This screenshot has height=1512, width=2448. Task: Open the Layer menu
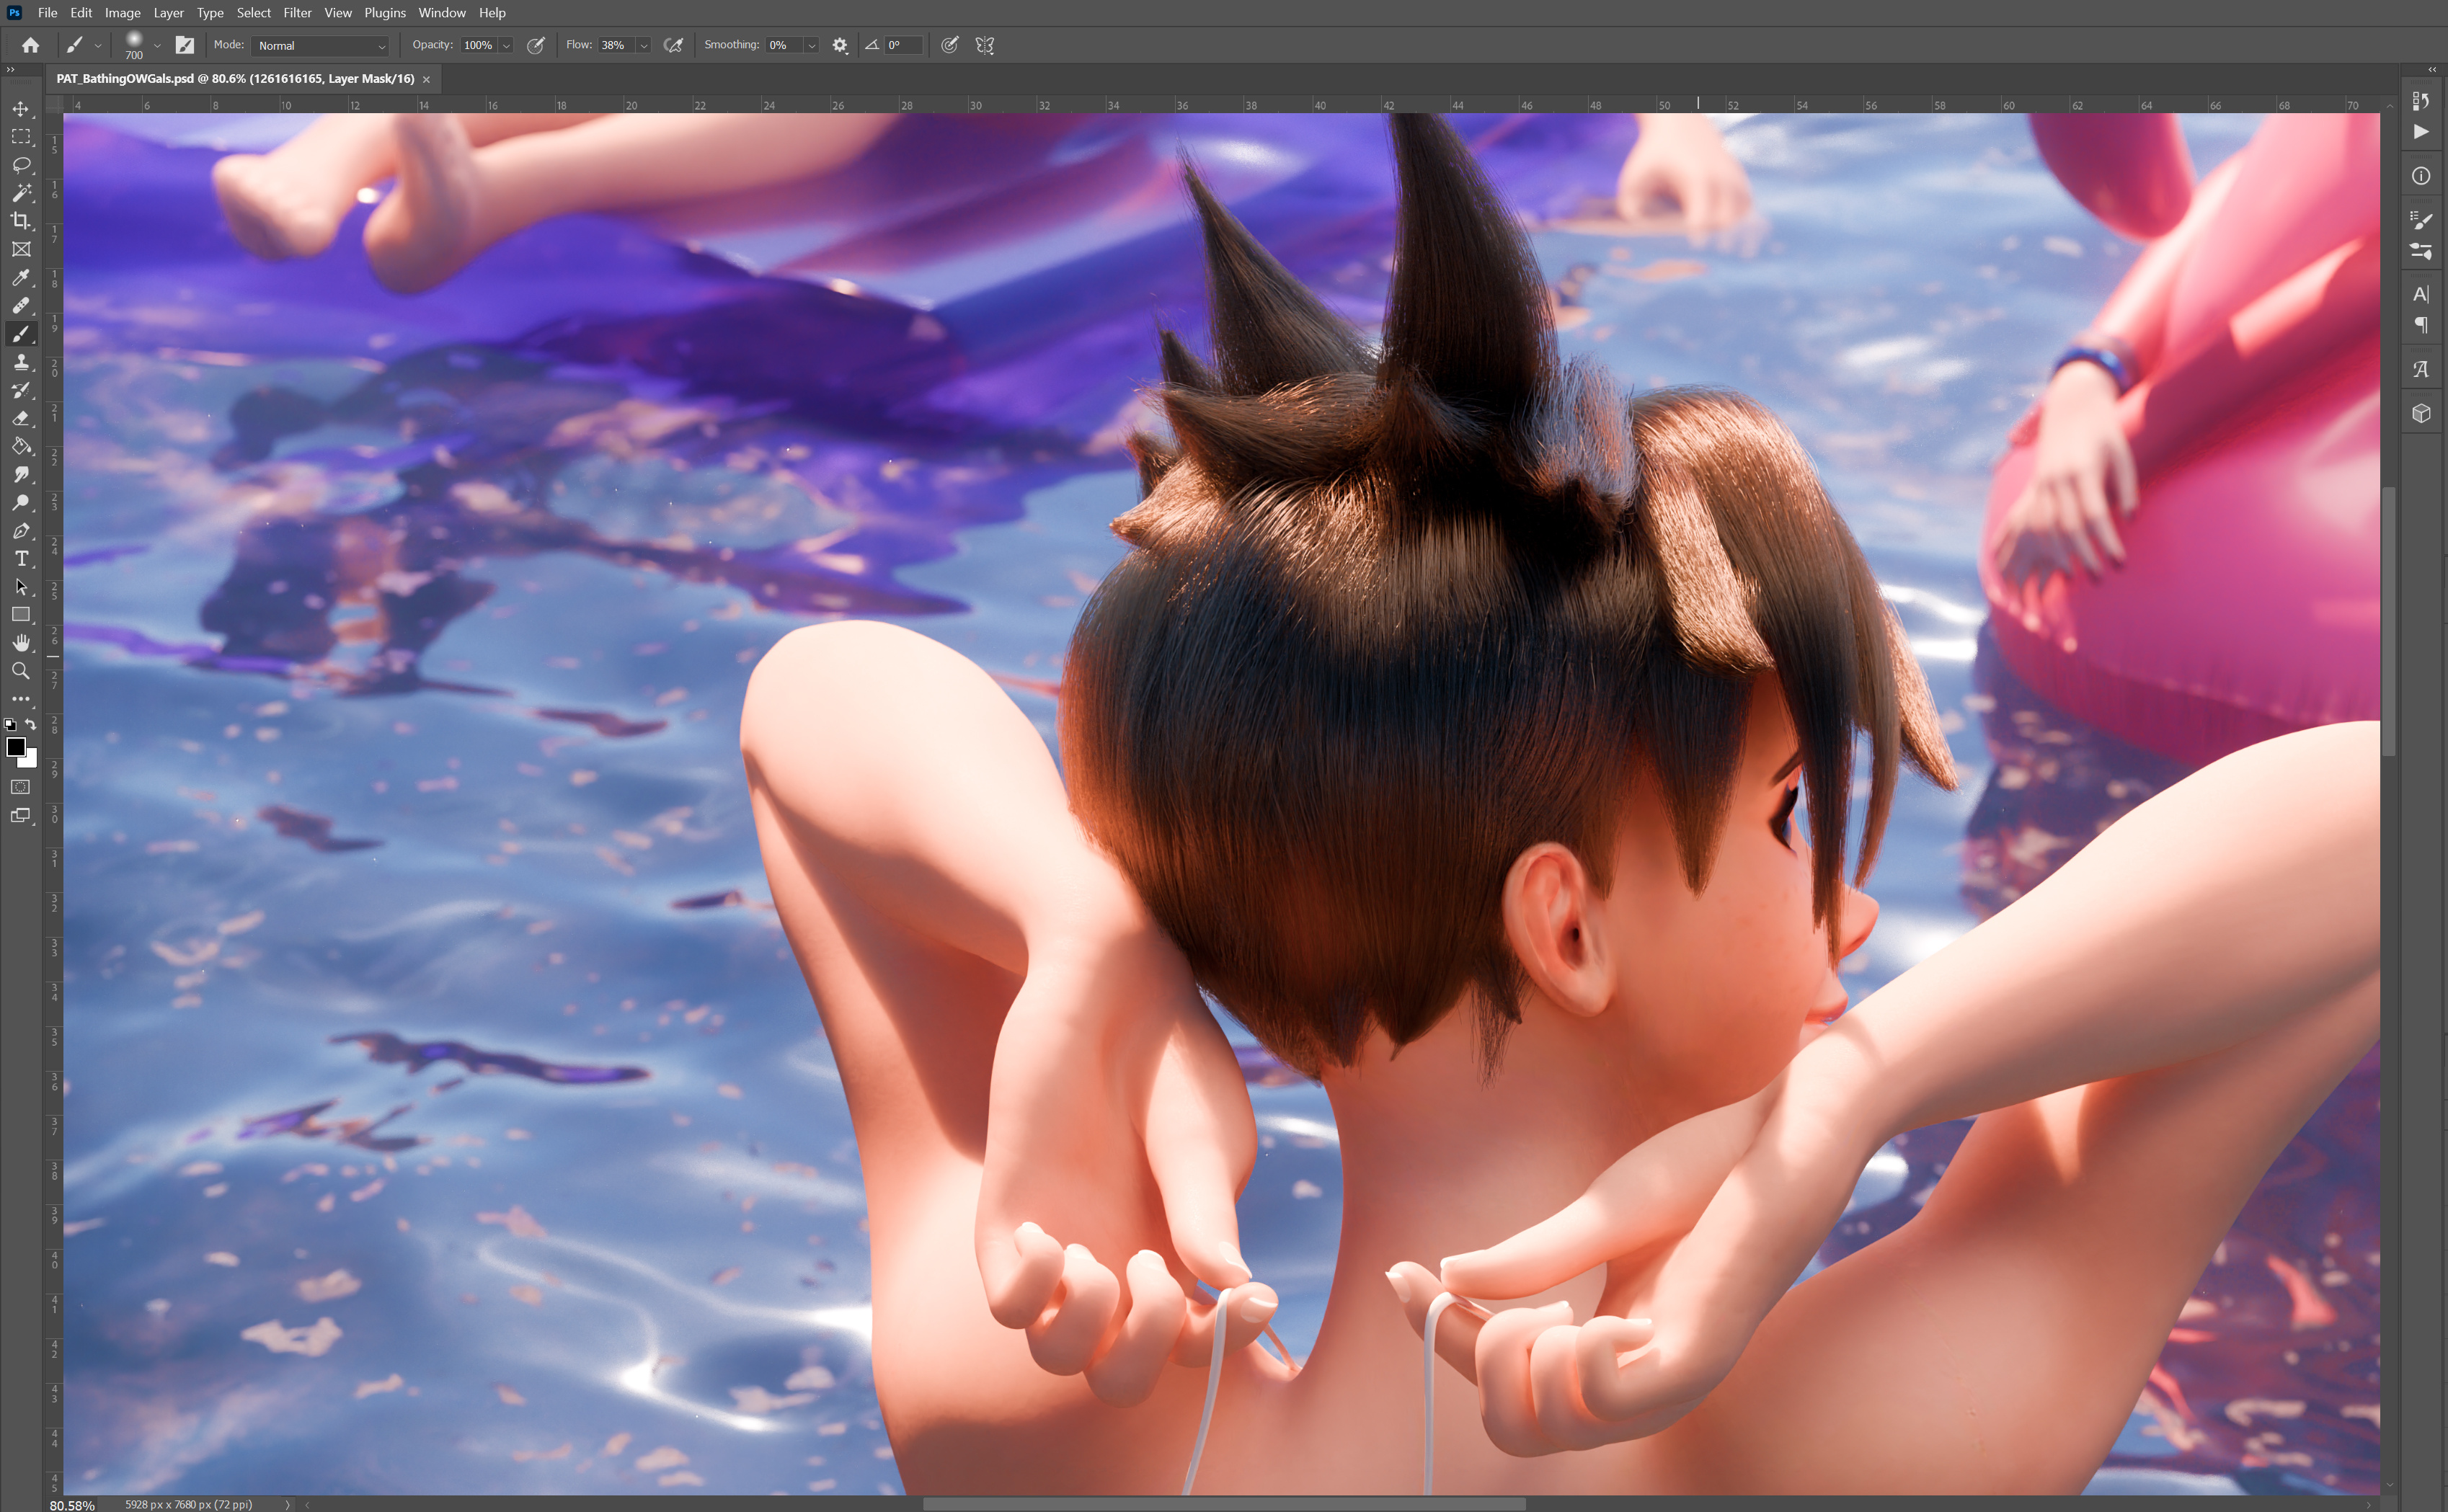[168, 13]
